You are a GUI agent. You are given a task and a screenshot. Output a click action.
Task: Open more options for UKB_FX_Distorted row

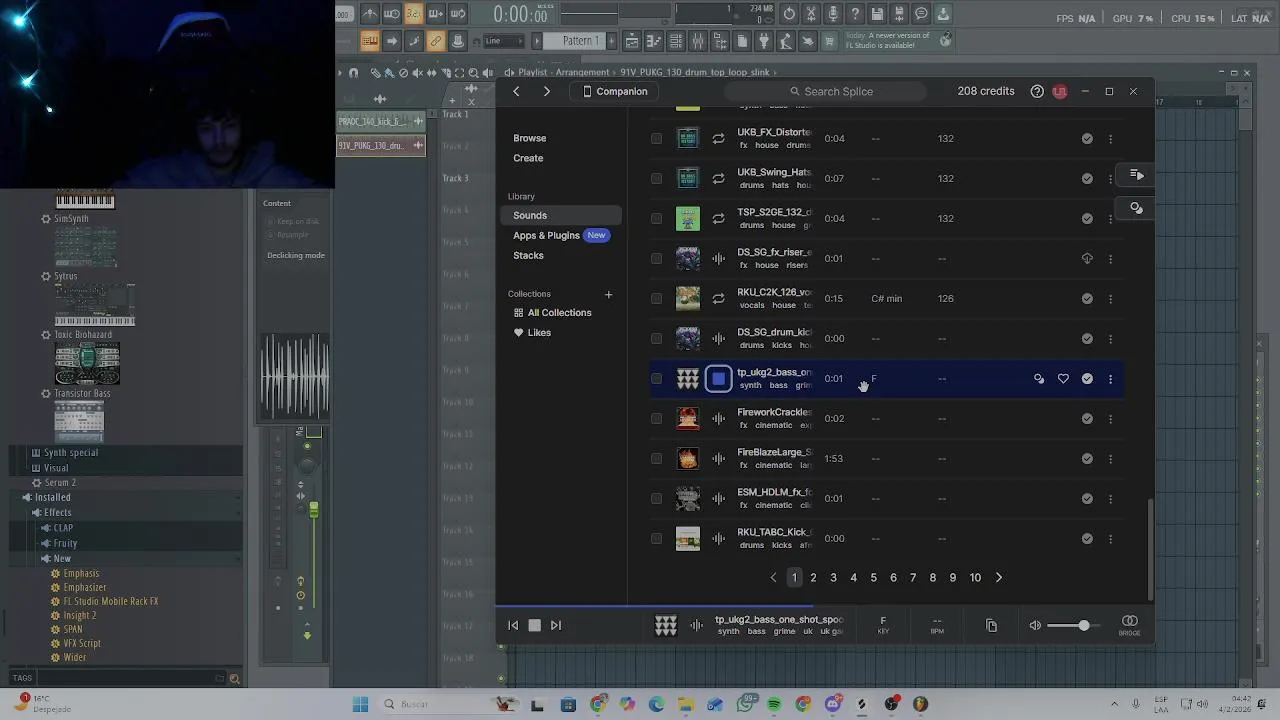[1110, 138]
